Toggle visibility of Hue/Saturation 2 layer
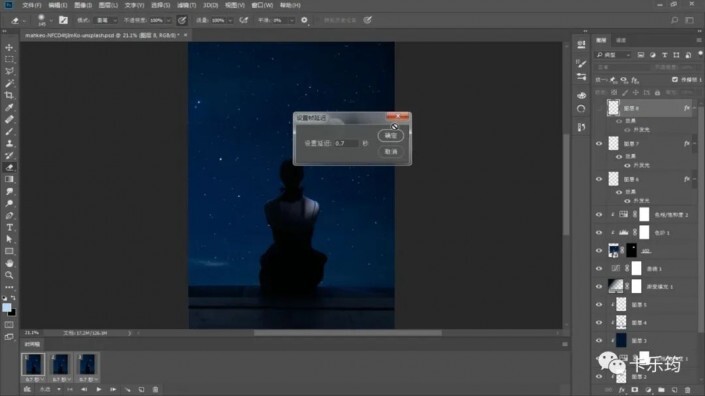 click(599, 215)
